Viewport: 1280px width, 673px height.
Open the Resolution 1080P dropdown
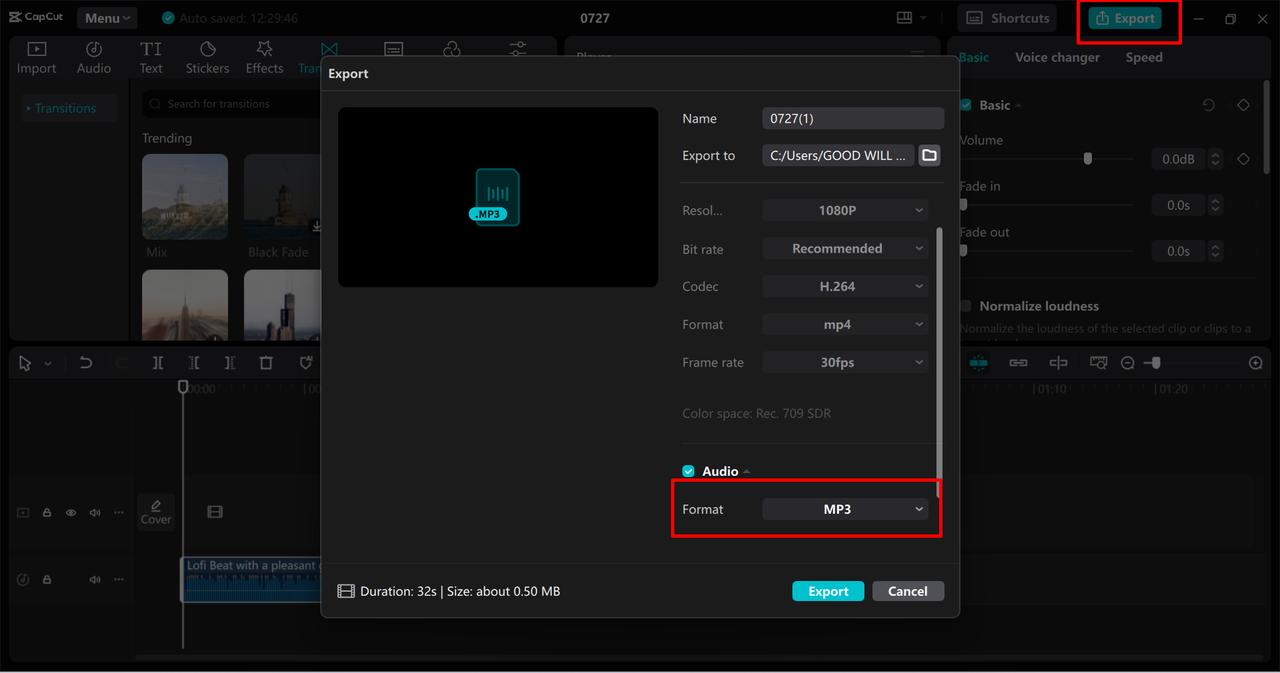[845, 210]
